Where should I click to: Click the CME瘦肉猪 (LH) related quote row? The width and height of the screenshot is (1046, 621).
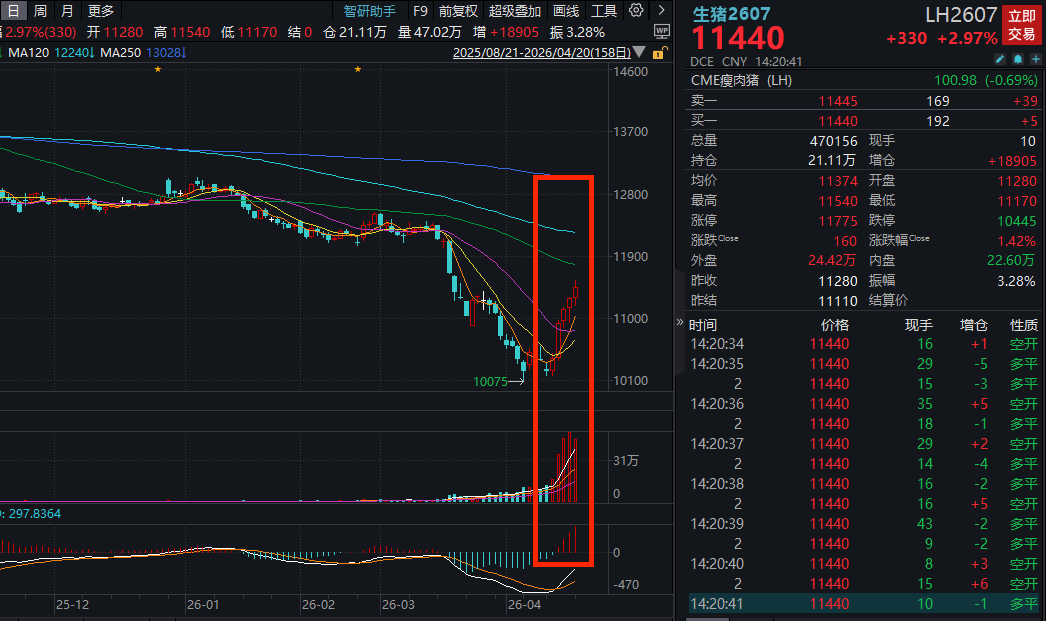tap(865, 81)
